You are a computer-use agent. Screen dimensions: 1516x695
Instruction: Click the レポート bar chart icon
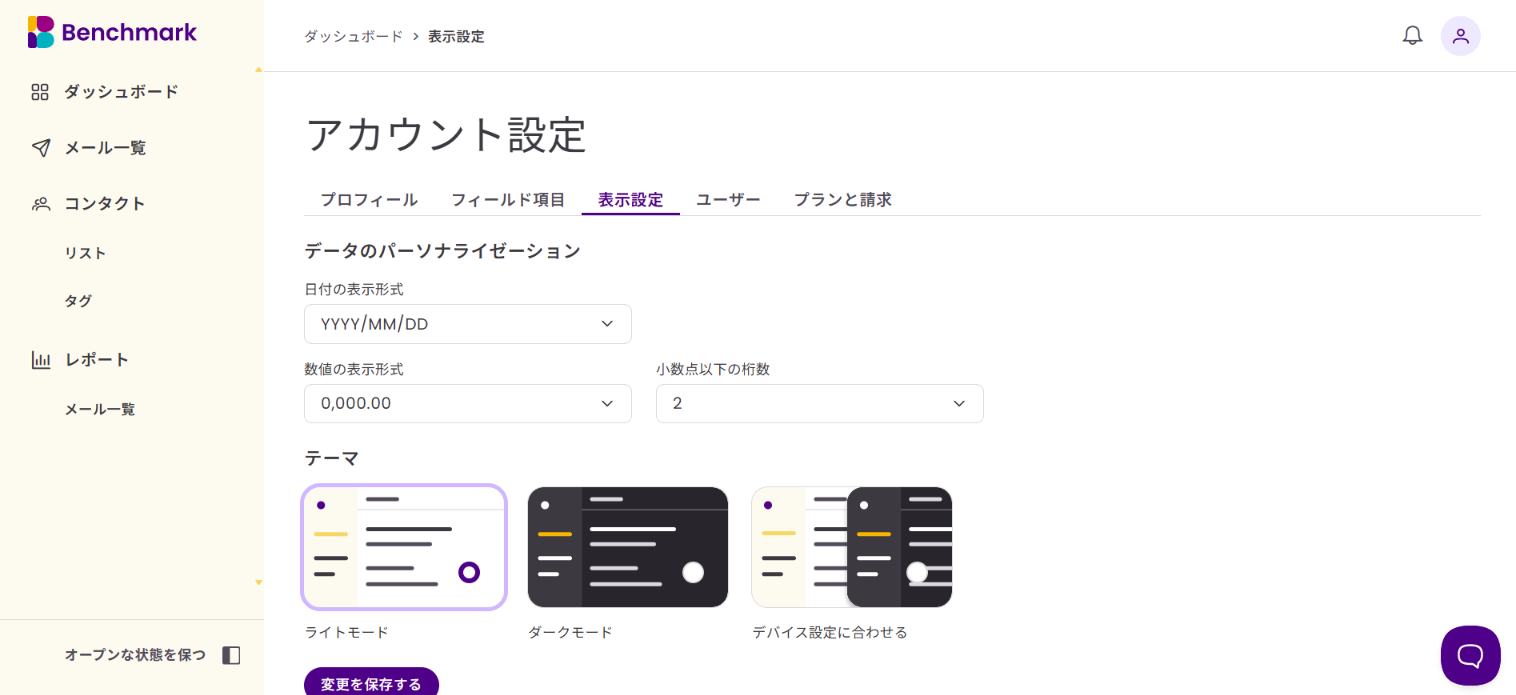(40, 360)
